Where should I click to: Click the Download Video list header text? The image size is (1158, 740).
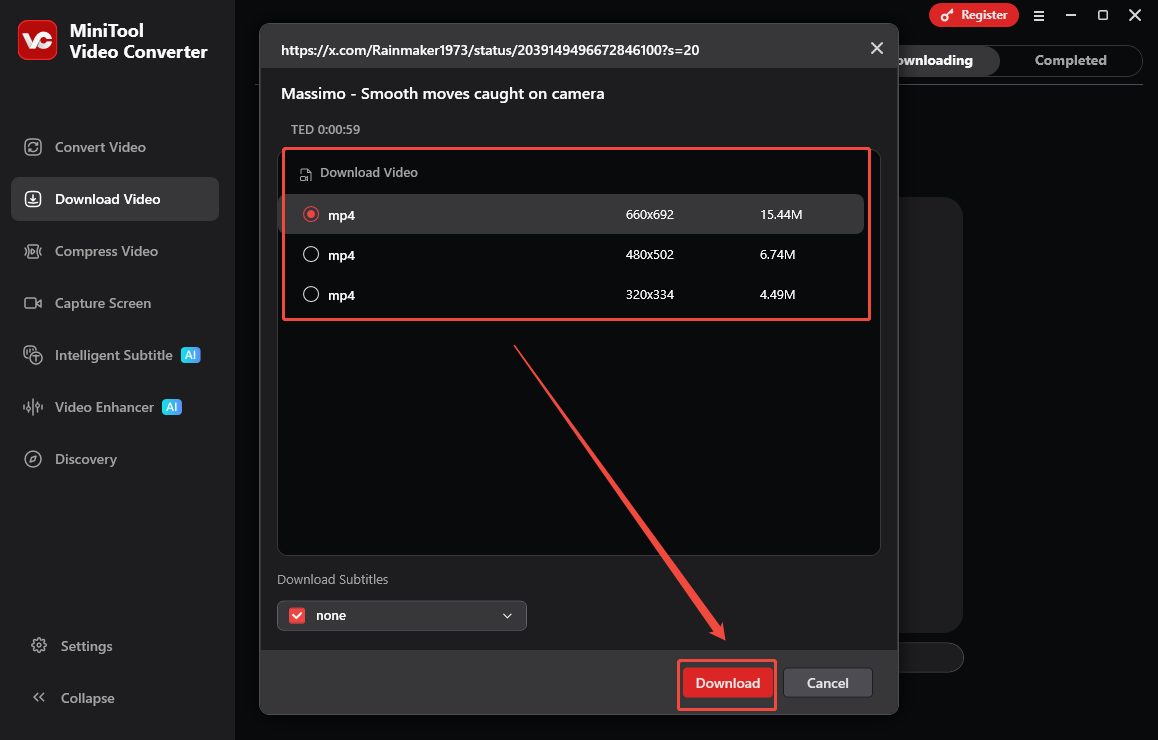coord(369,172)
